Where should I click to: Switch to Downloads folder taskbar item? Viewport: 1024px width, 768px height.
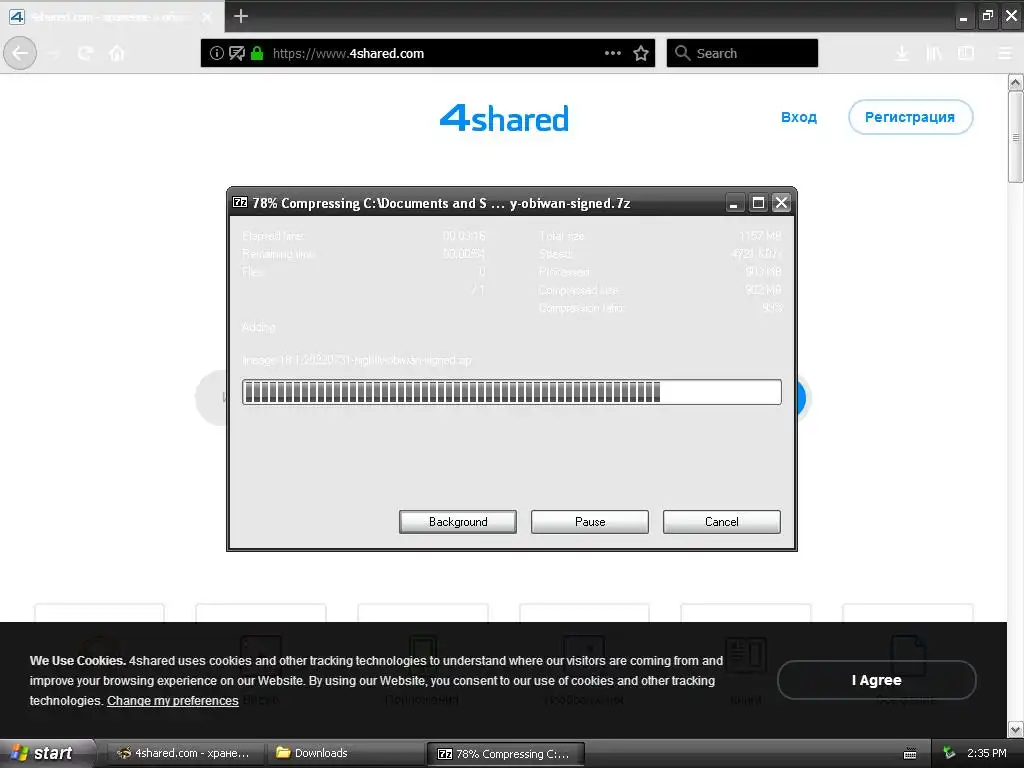coord(345,753)
